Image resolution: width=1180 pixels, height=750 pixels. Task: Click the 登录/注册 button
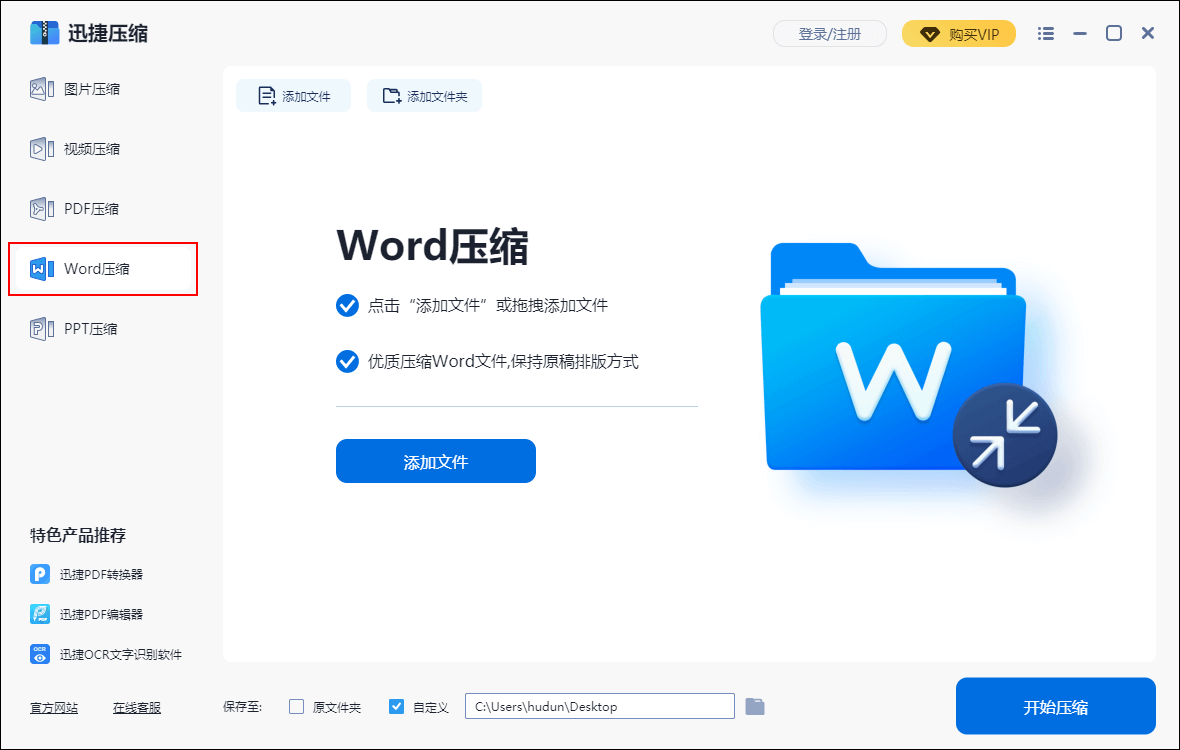(x=829, y=34)
